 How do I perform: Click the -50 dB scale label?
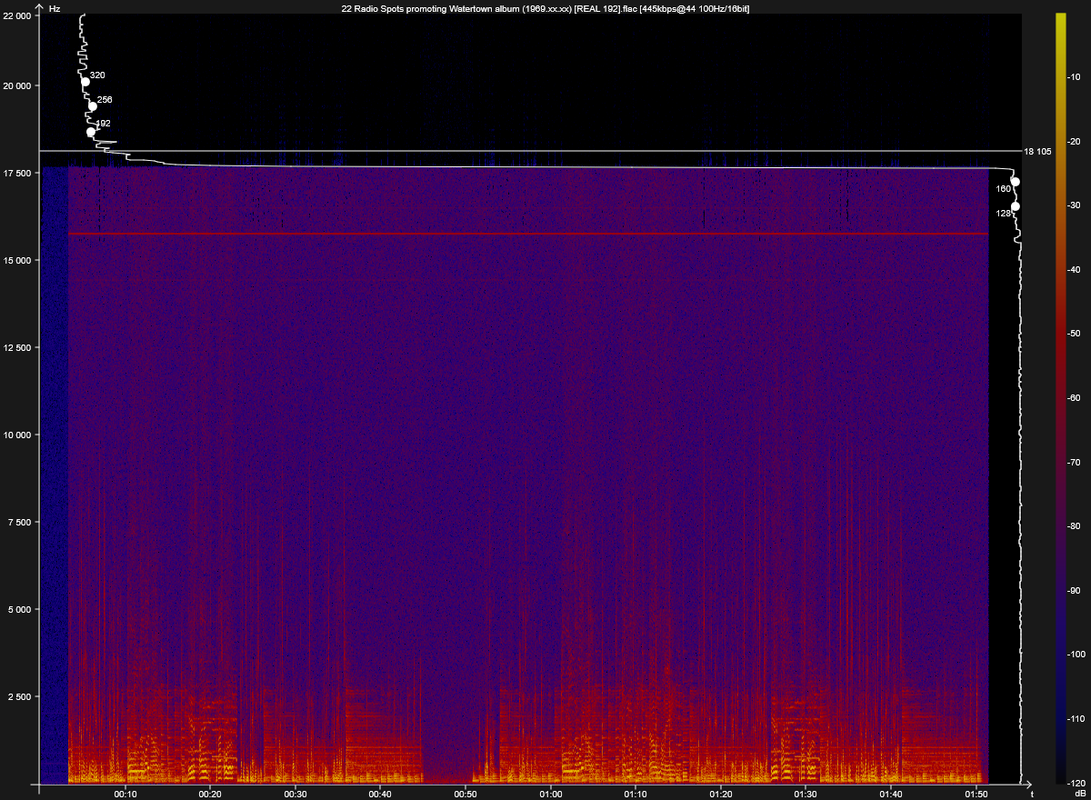1074,334
